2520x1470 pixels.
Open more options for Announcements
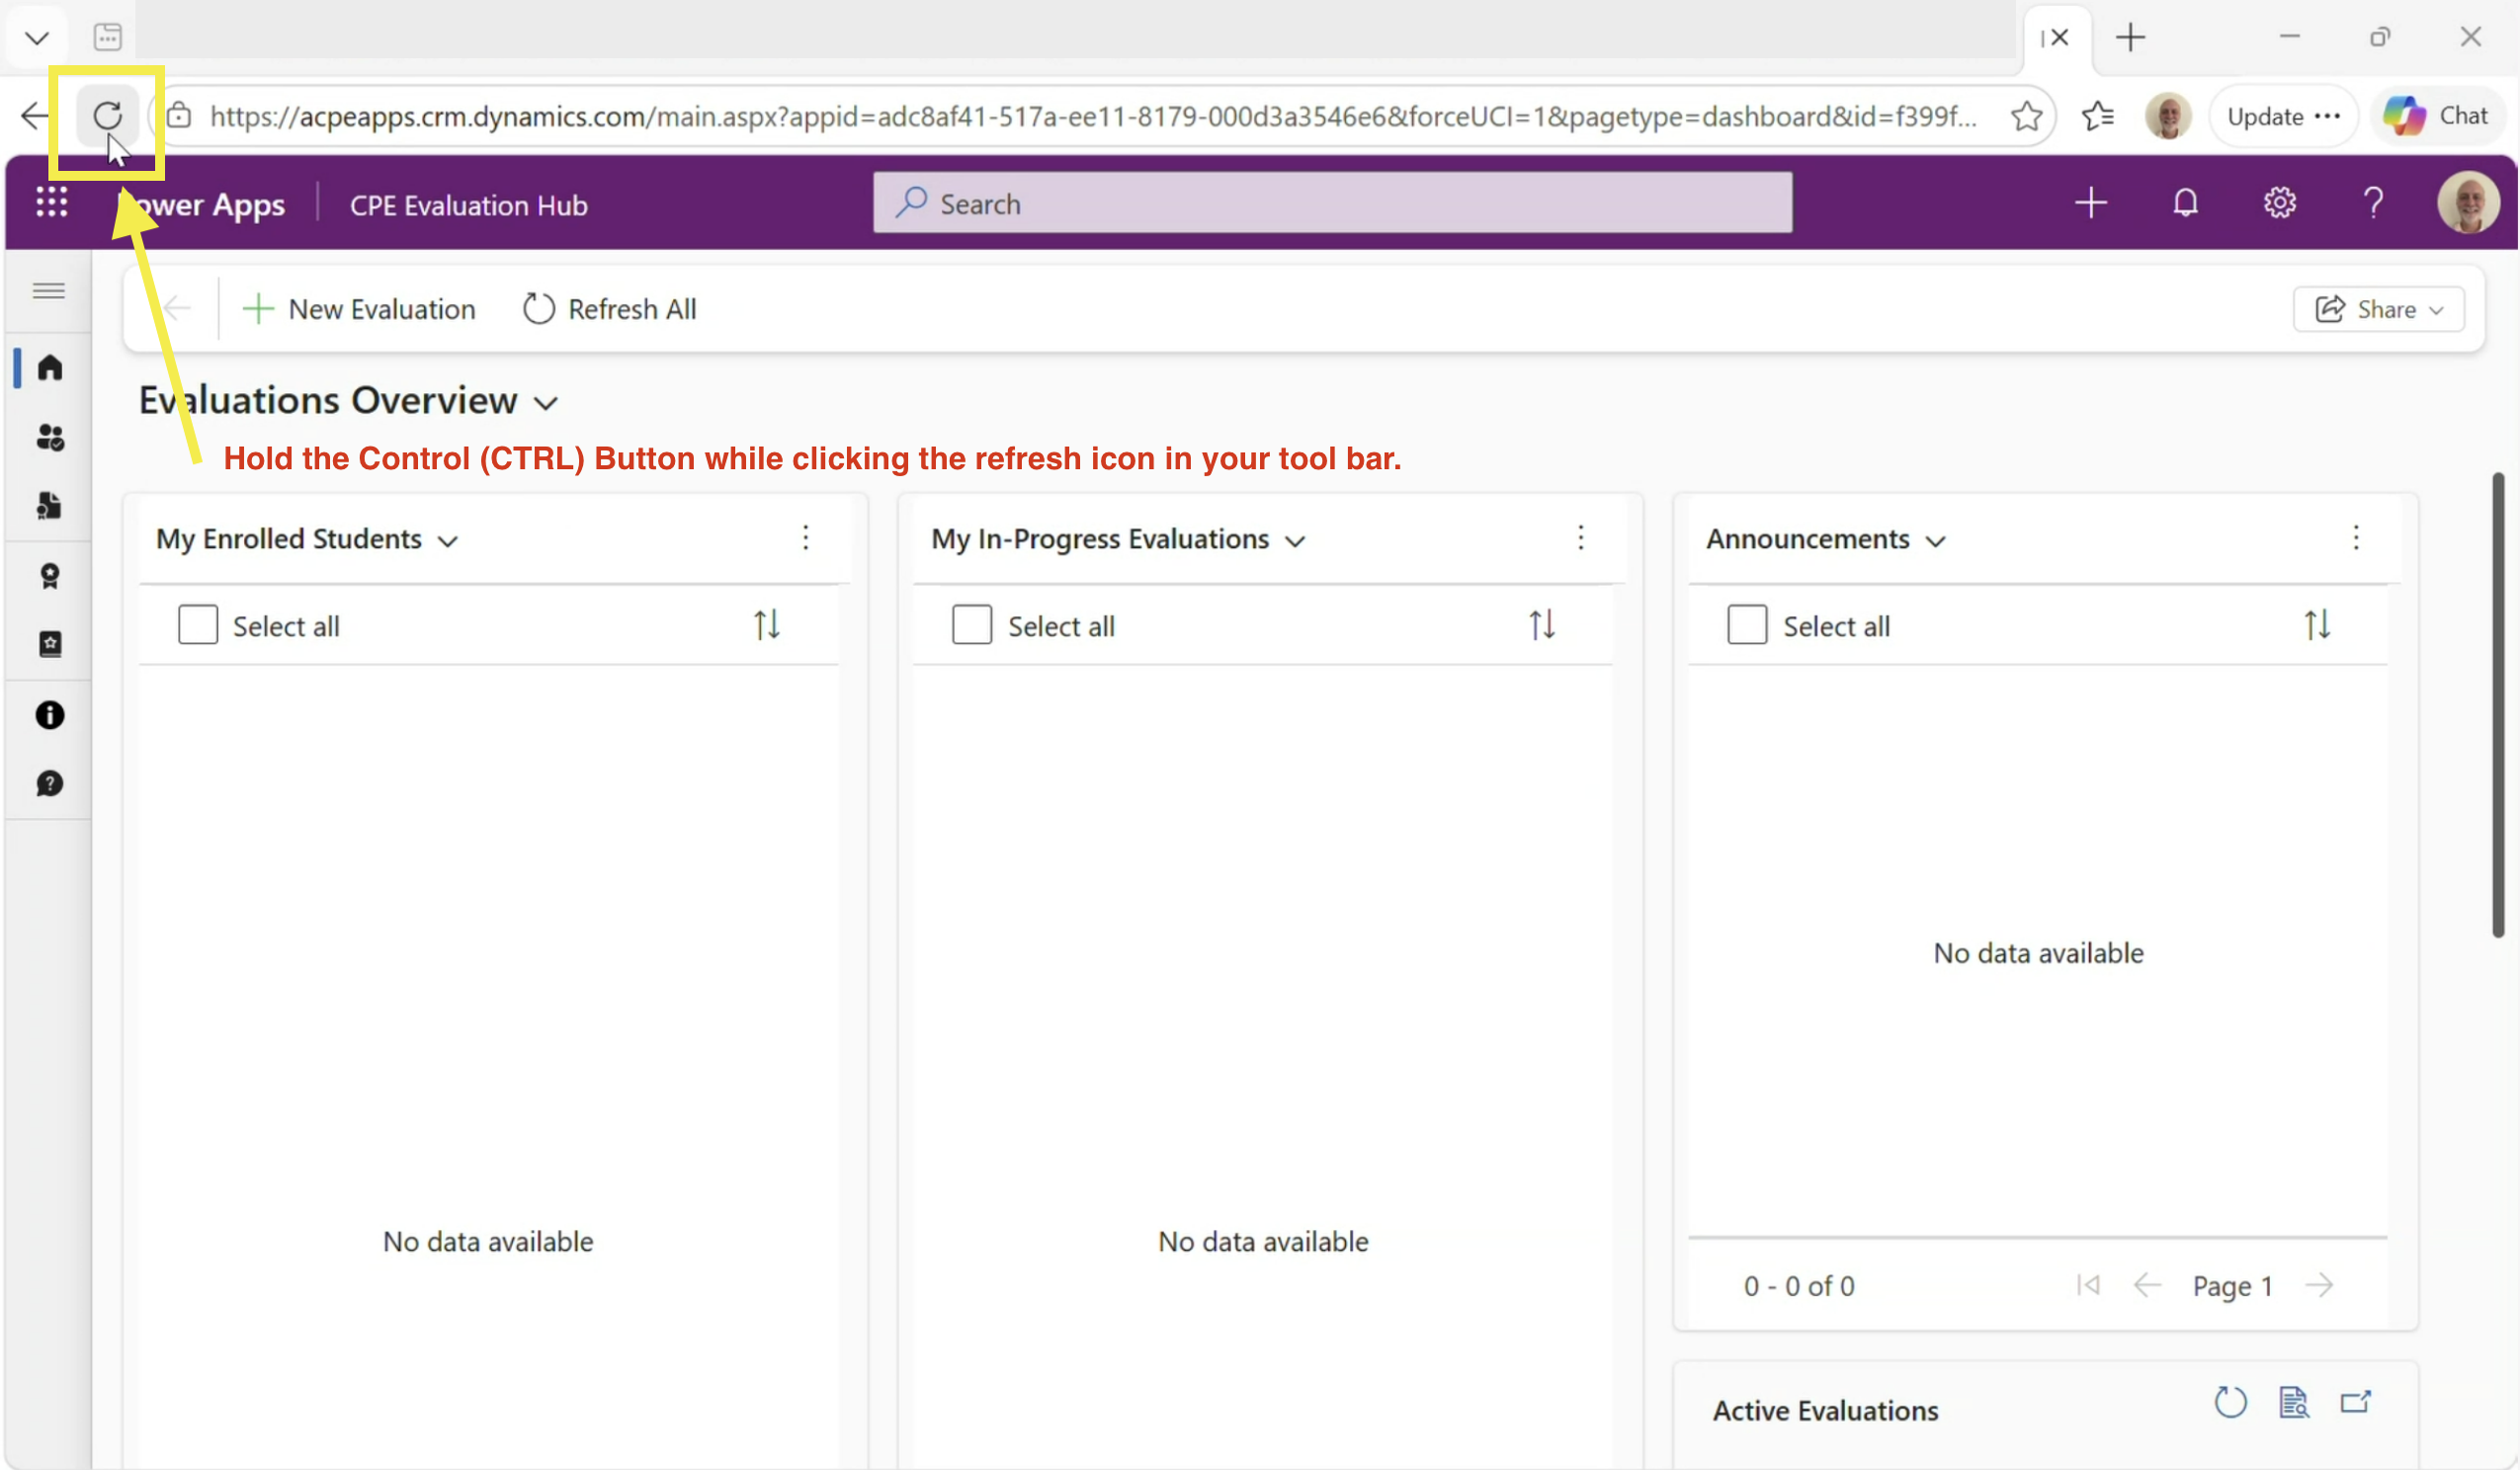pos(2356,538)
